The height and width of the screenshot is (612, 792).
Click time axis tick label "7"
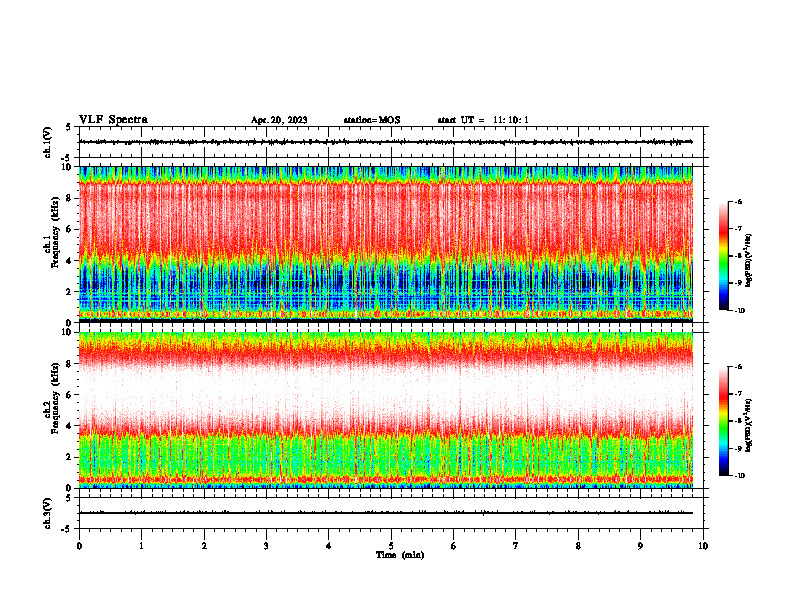pos(516,546)
